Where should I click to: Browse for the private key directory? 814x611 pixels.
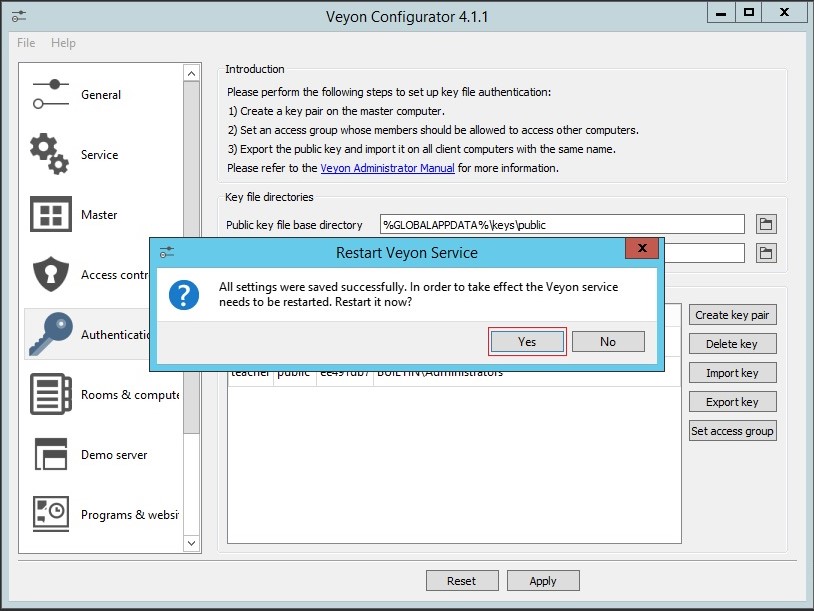pyautogui.click(x=765, y=253)
